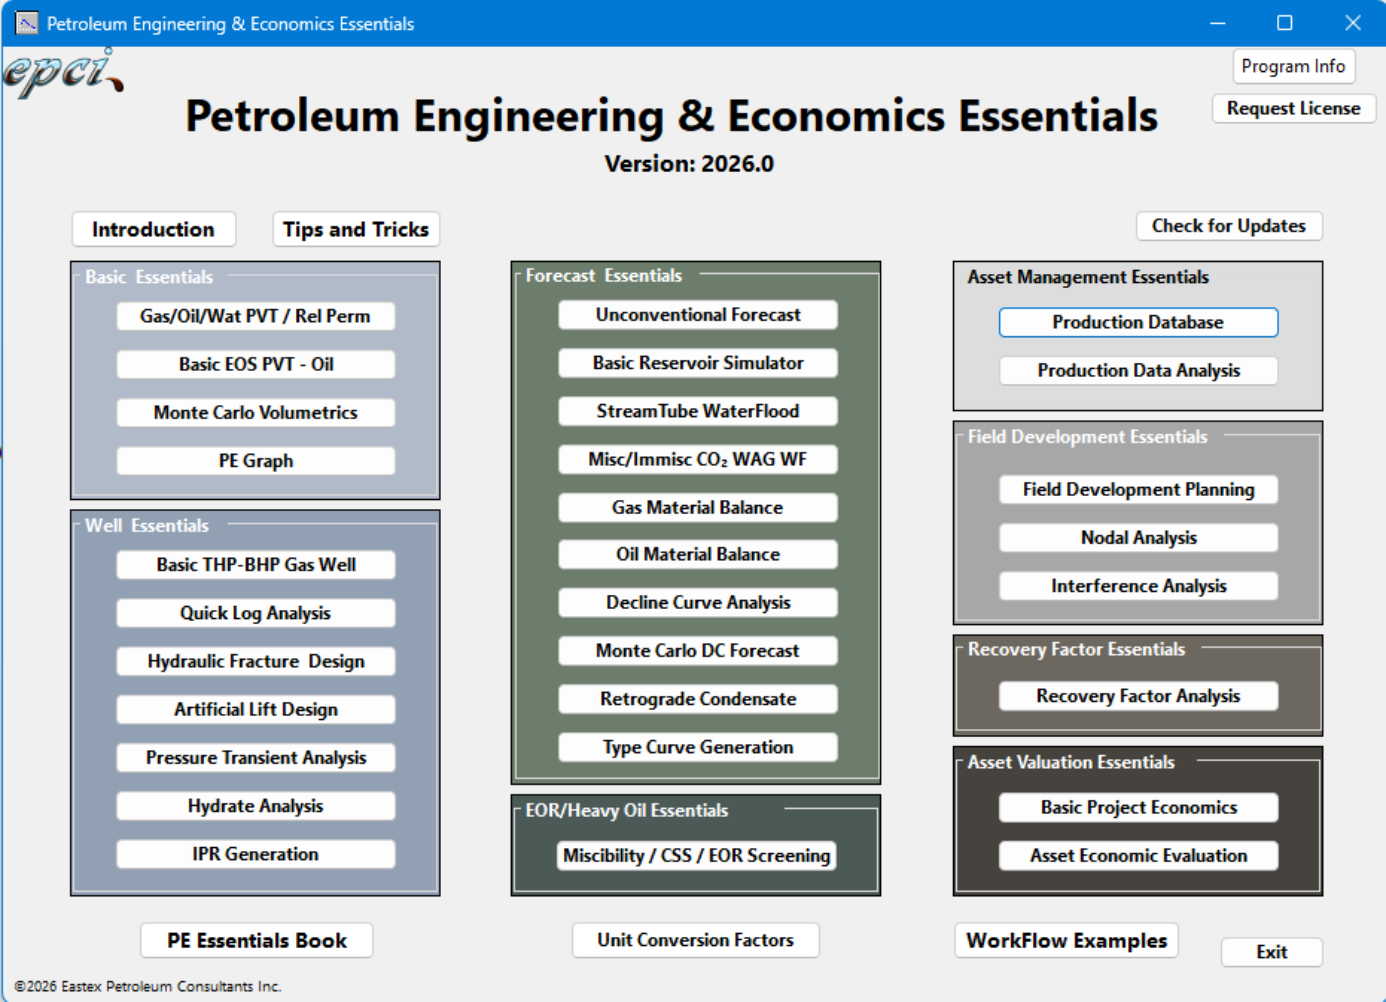Viewport: 1386px width, 1002px height.
Task: Open the PE Graph tool
Action: point(255,461)
